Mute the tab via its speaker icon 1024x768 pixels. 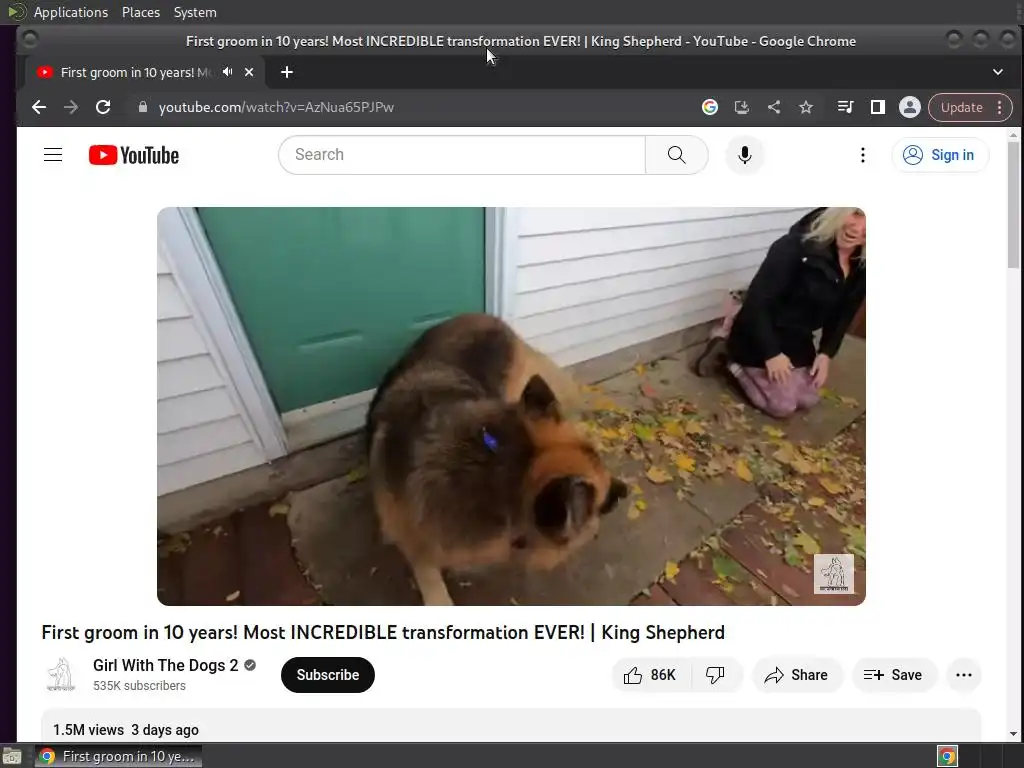[227, 72]
